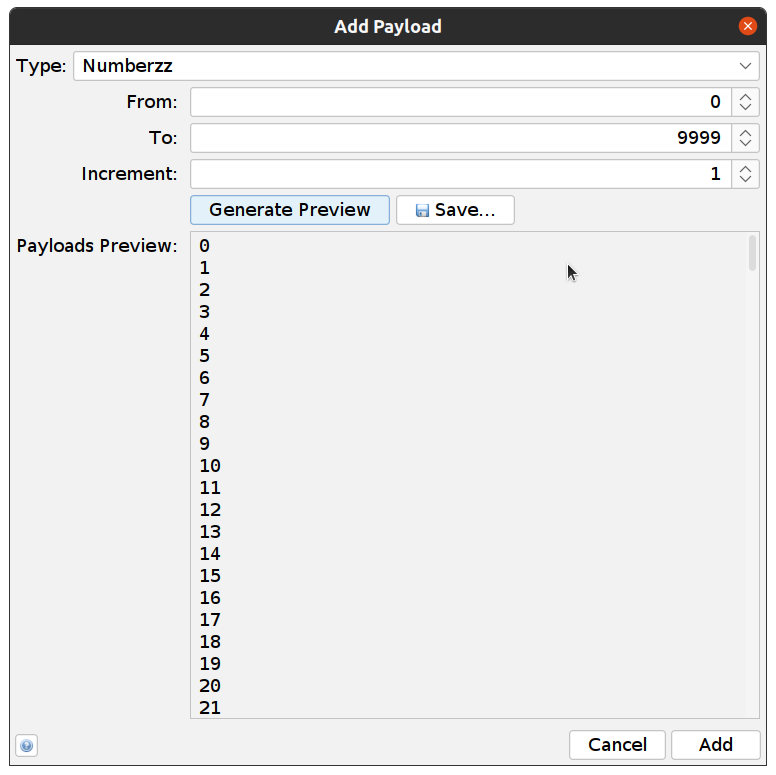This screenshot has width=776, height=775.
Task: Close the Add Payload dialog
Action: tap(747, 26)
